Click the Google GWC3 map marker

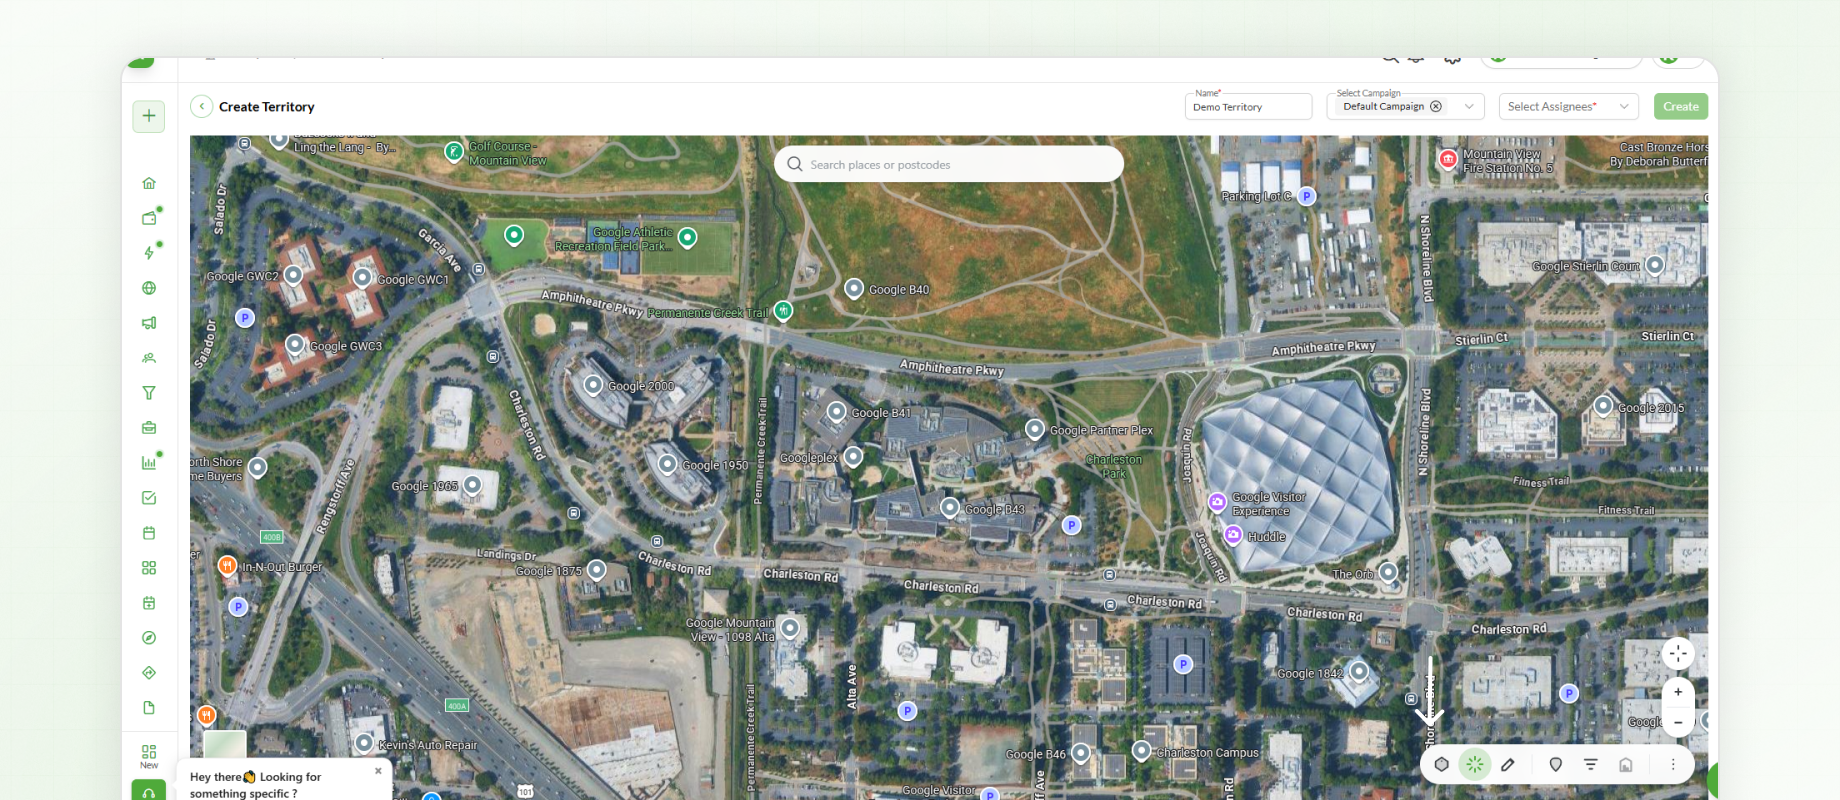[295, 344]
